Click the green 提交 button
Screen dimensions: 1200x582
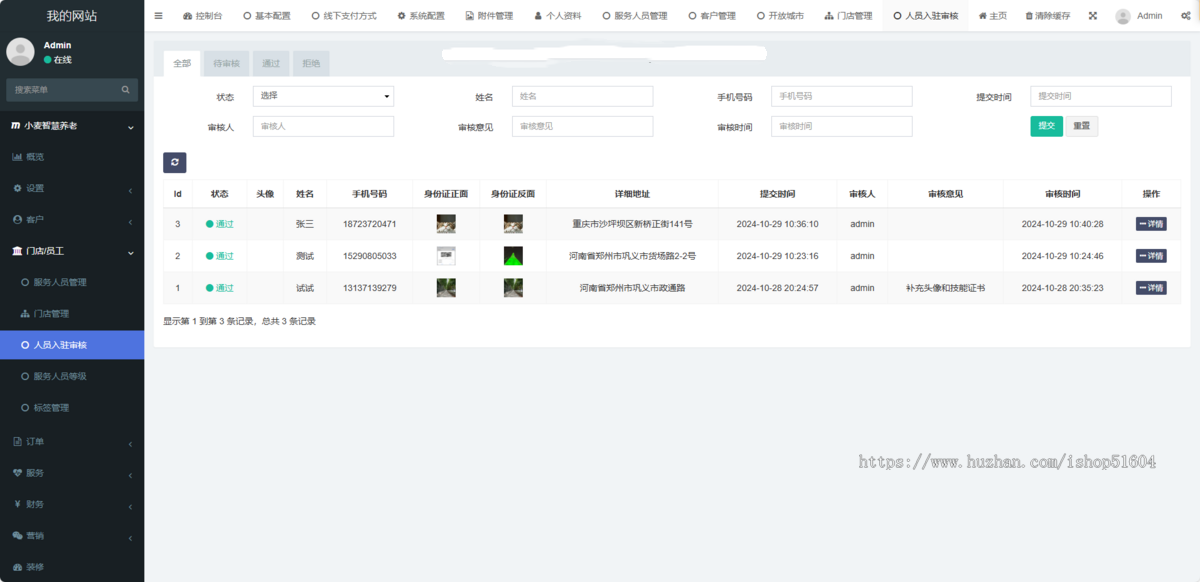pos(1046,126)
